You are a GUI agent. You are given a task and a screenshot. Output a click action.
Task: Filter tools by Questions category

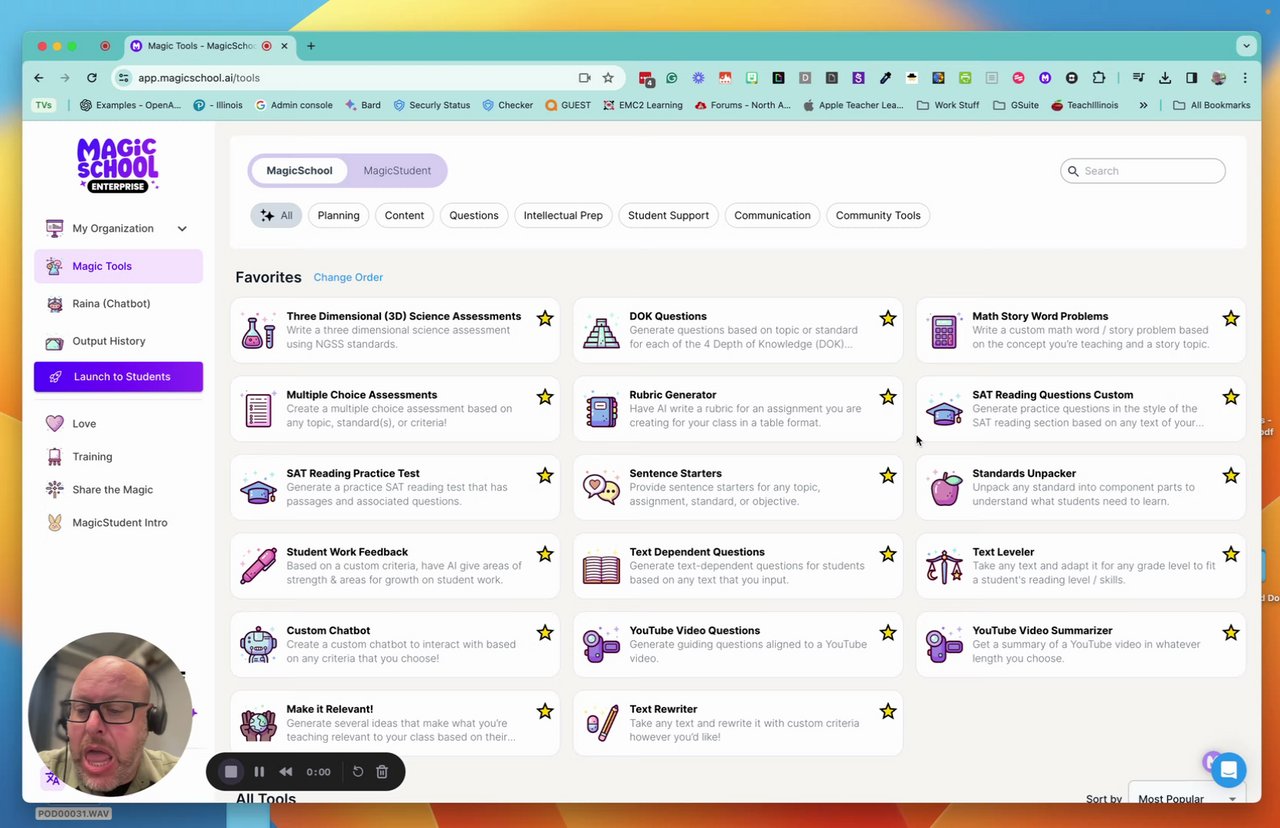[x=474, y=215]
